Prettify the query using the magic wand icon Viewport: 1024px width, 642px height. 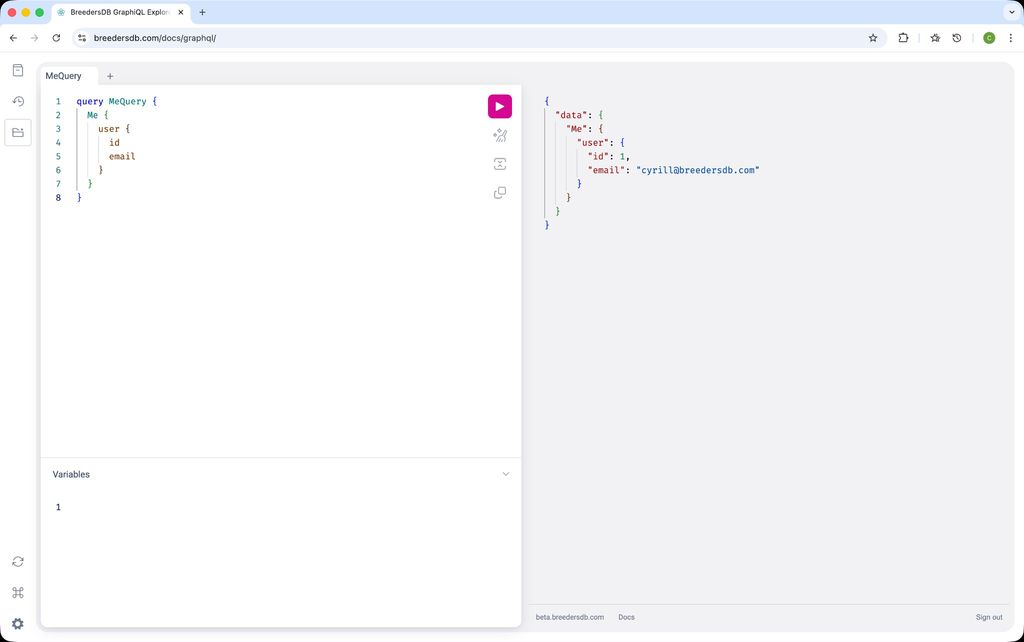500,135
